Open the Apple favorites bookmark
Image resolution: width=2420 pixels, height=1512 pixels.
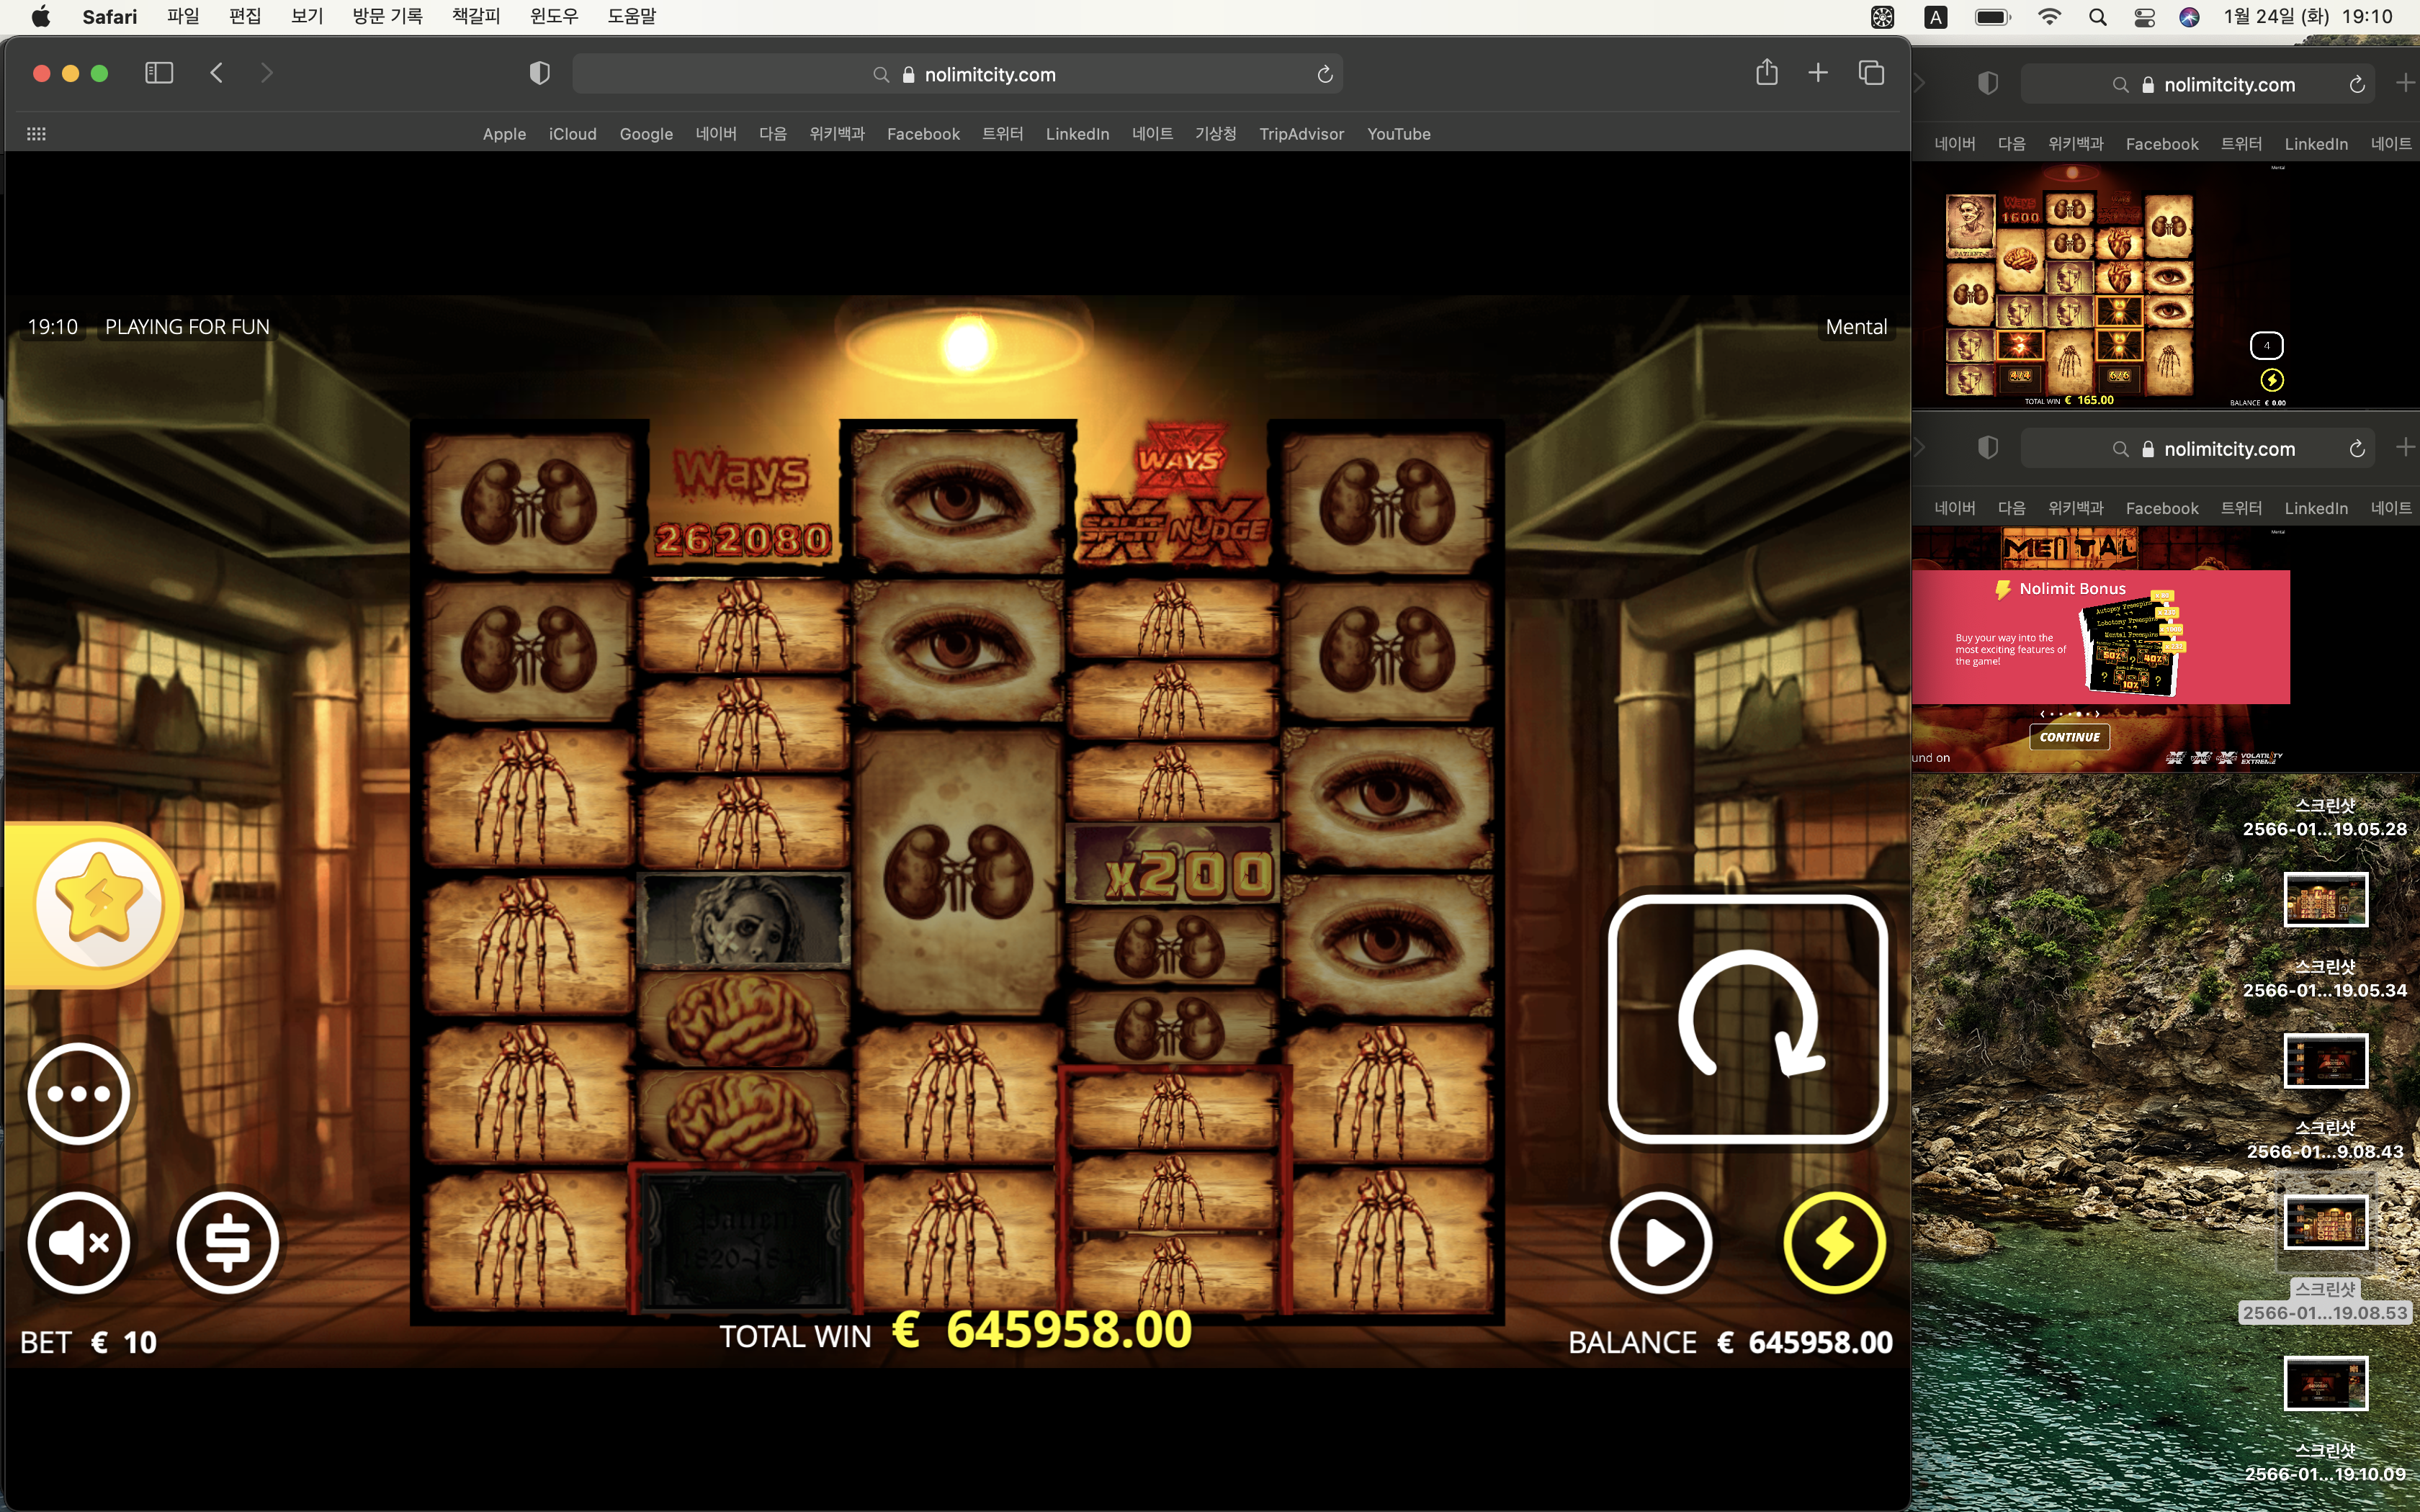504,134
